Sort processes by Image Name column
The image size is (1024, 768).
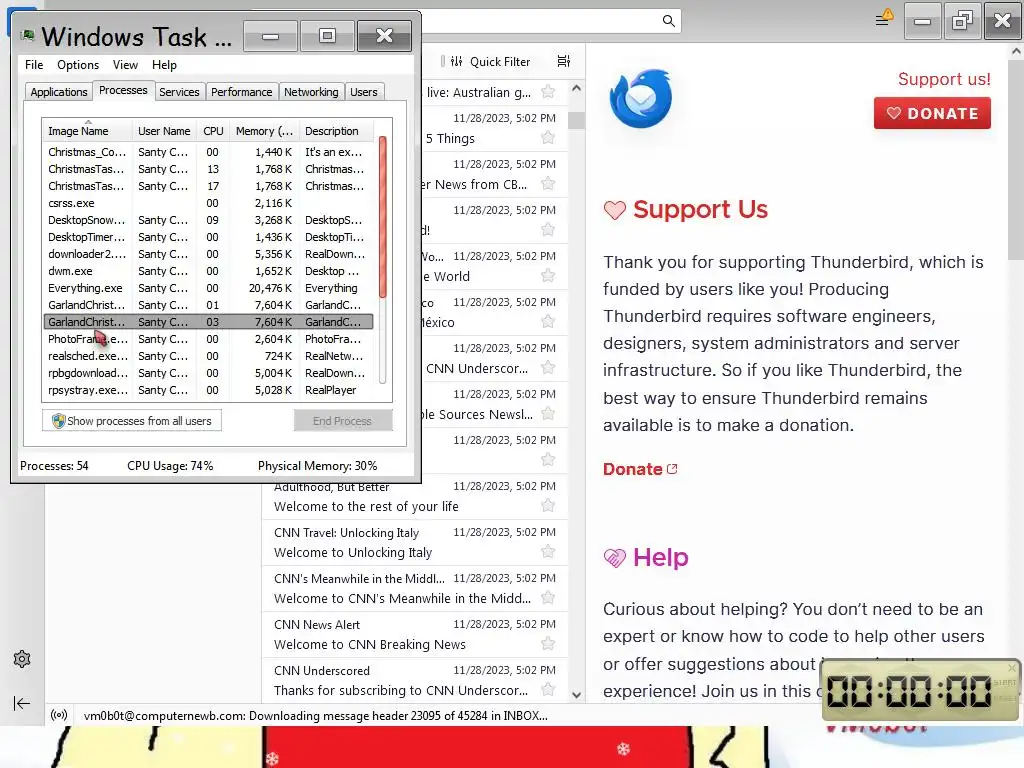87,131
